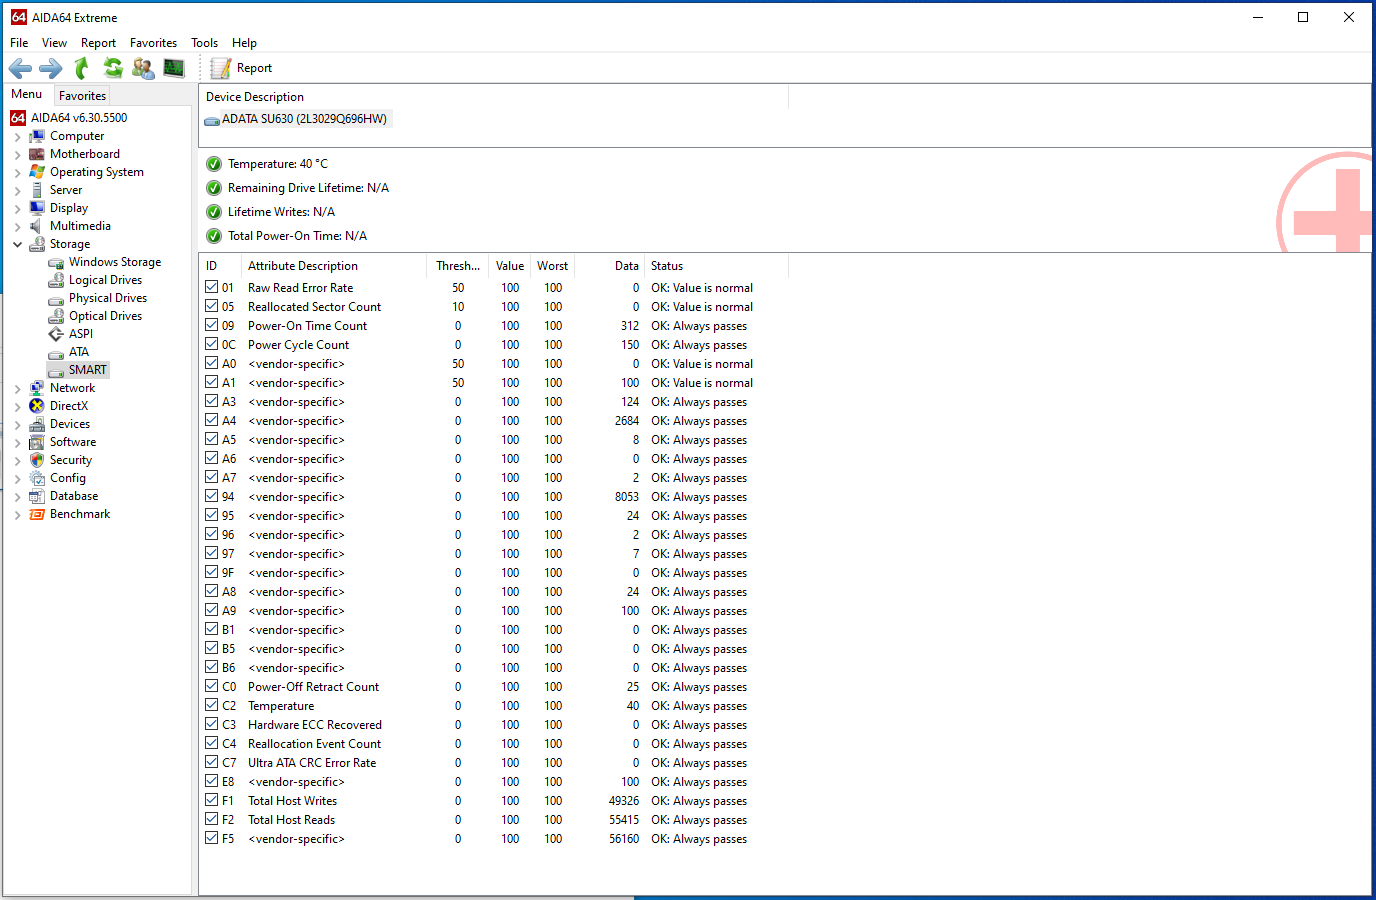The image size is (1376, 900).
Task: Switch to the Menu tab in sidebar
Action: click(x=27, y=94)
